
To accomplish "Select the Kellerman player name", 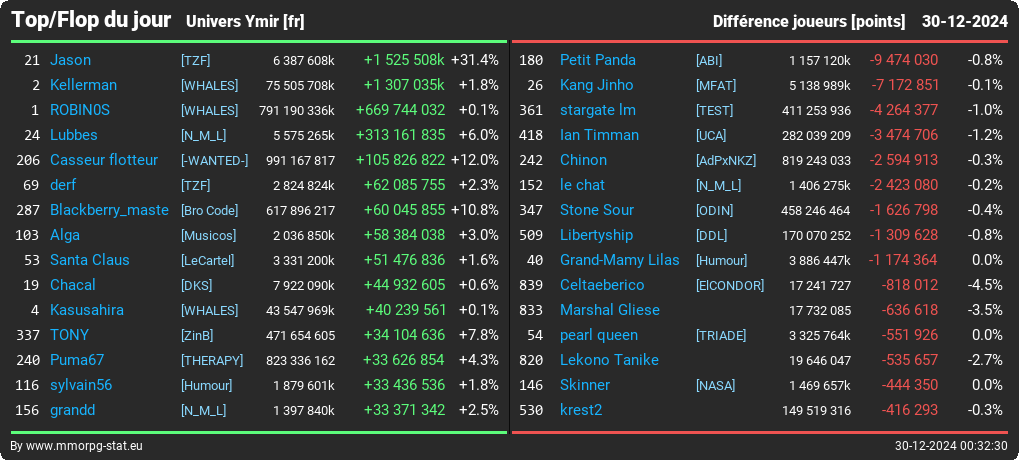I will click(x=83, y=85).
